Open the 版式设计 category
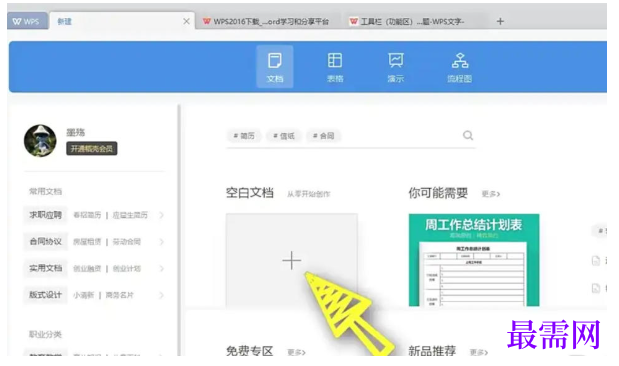This screenshot has height=366, width=619. point(45,295)
